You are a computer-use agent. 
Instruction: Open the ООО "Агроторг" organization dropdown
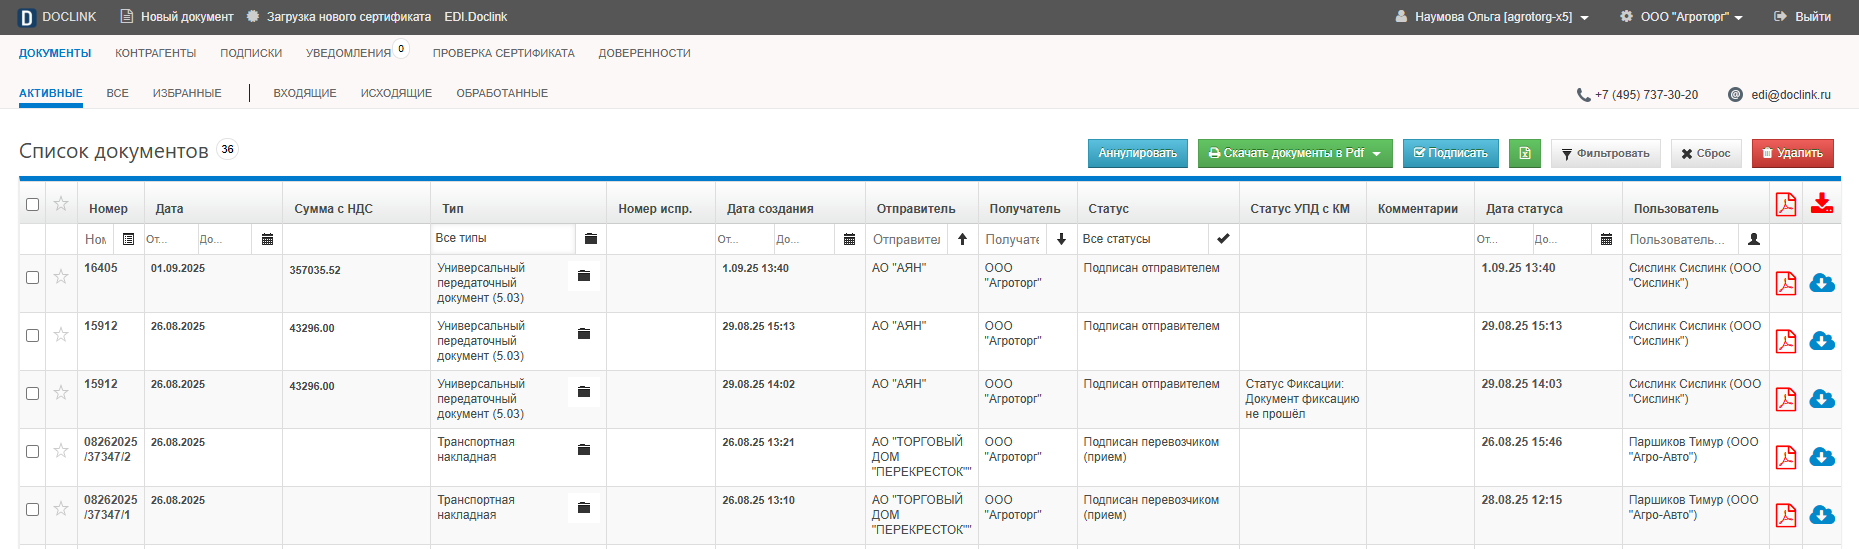coord(1681,17)
